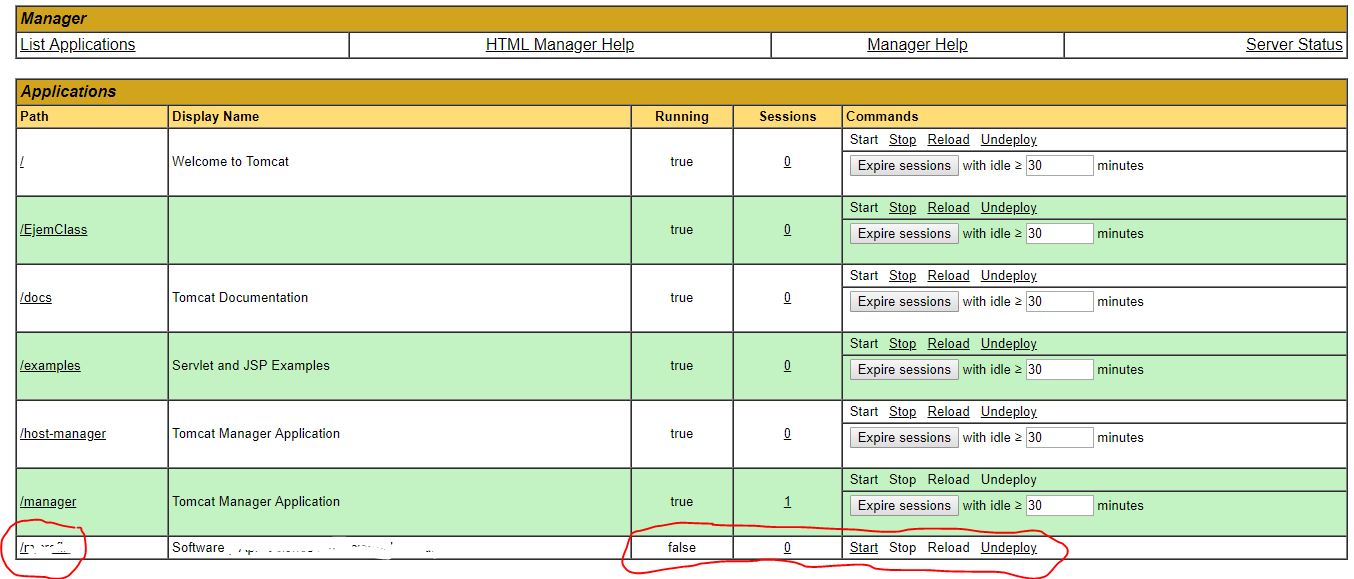Select the "false" running status cell

point(682,547)
